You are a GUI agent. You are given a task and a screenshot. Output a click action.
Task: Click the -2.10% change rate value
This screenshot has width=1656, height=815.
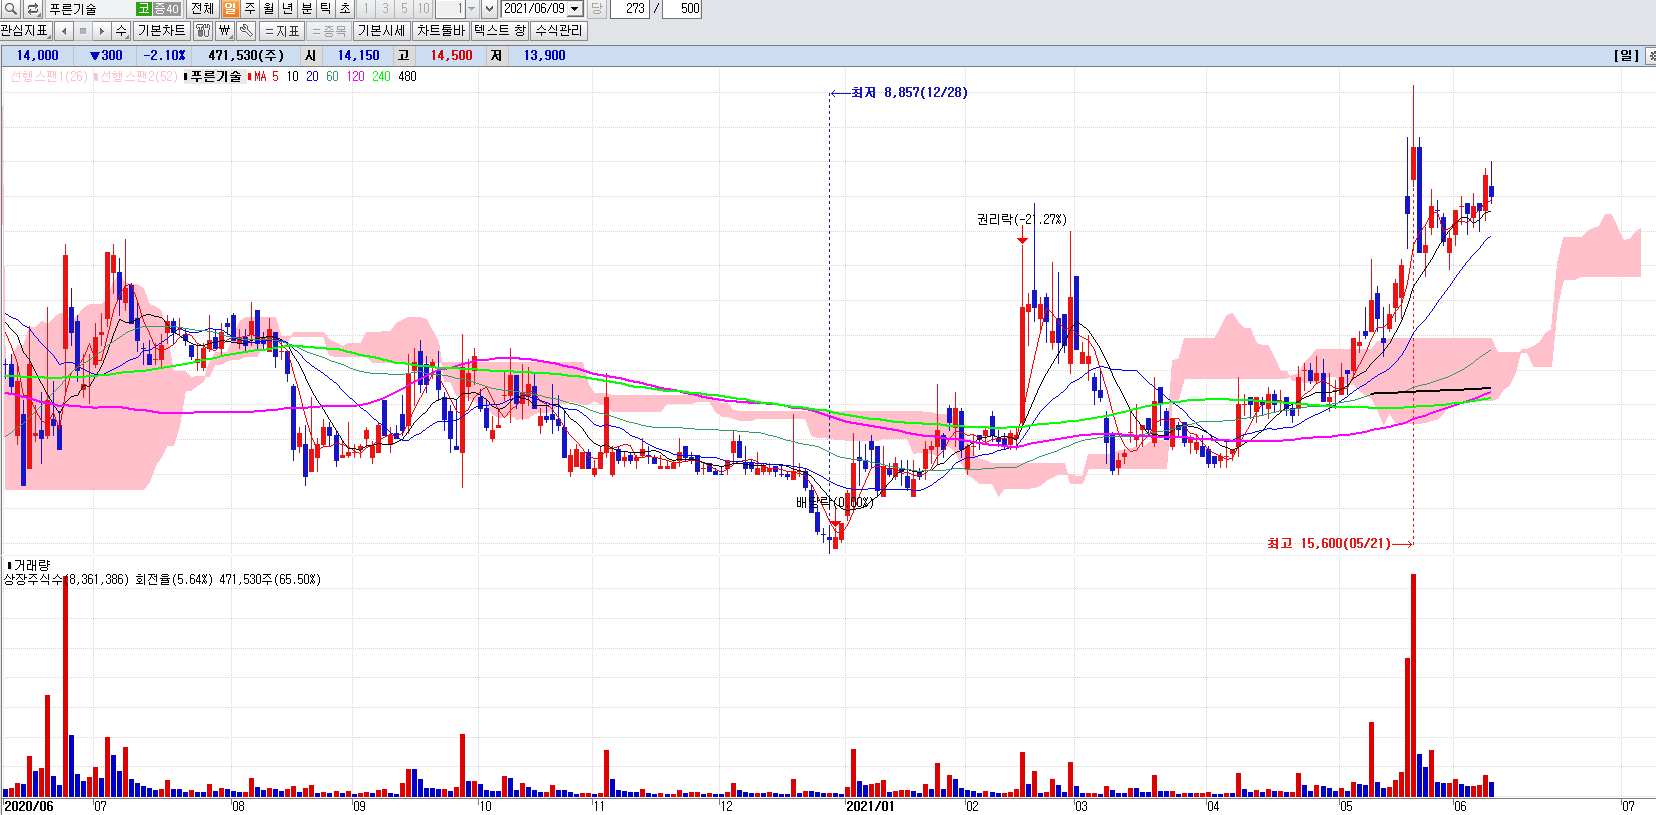pyautogui.click(x=165, y=56)
